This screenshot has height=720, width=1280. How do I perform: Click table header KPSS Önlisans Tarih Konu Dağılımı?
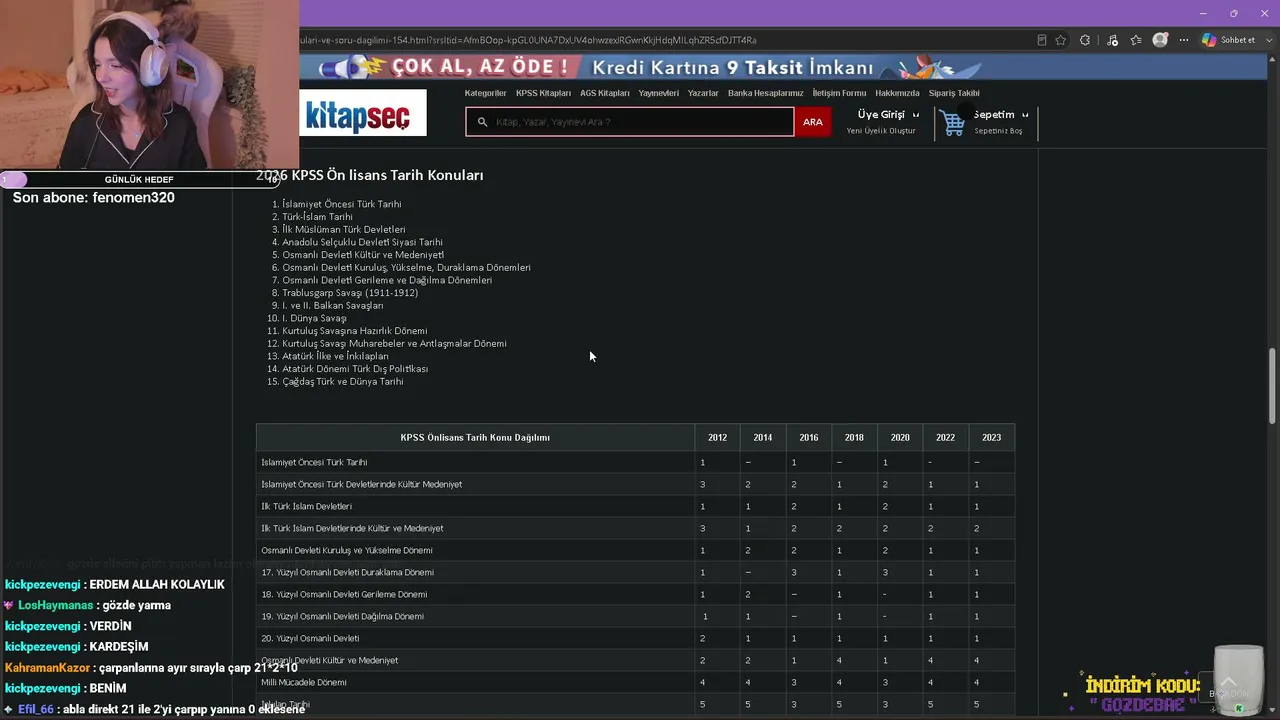tap(475, 437)
